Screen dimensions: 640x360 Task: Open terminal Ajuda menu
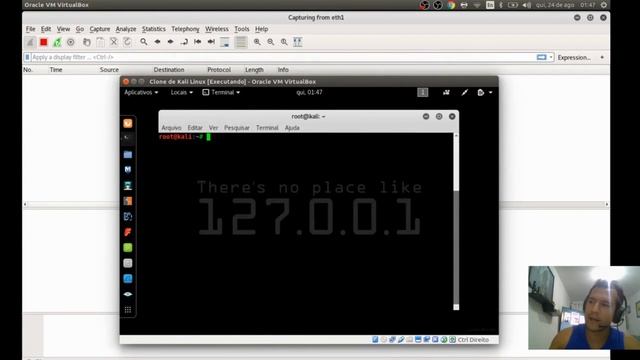[x=292, y=128]
